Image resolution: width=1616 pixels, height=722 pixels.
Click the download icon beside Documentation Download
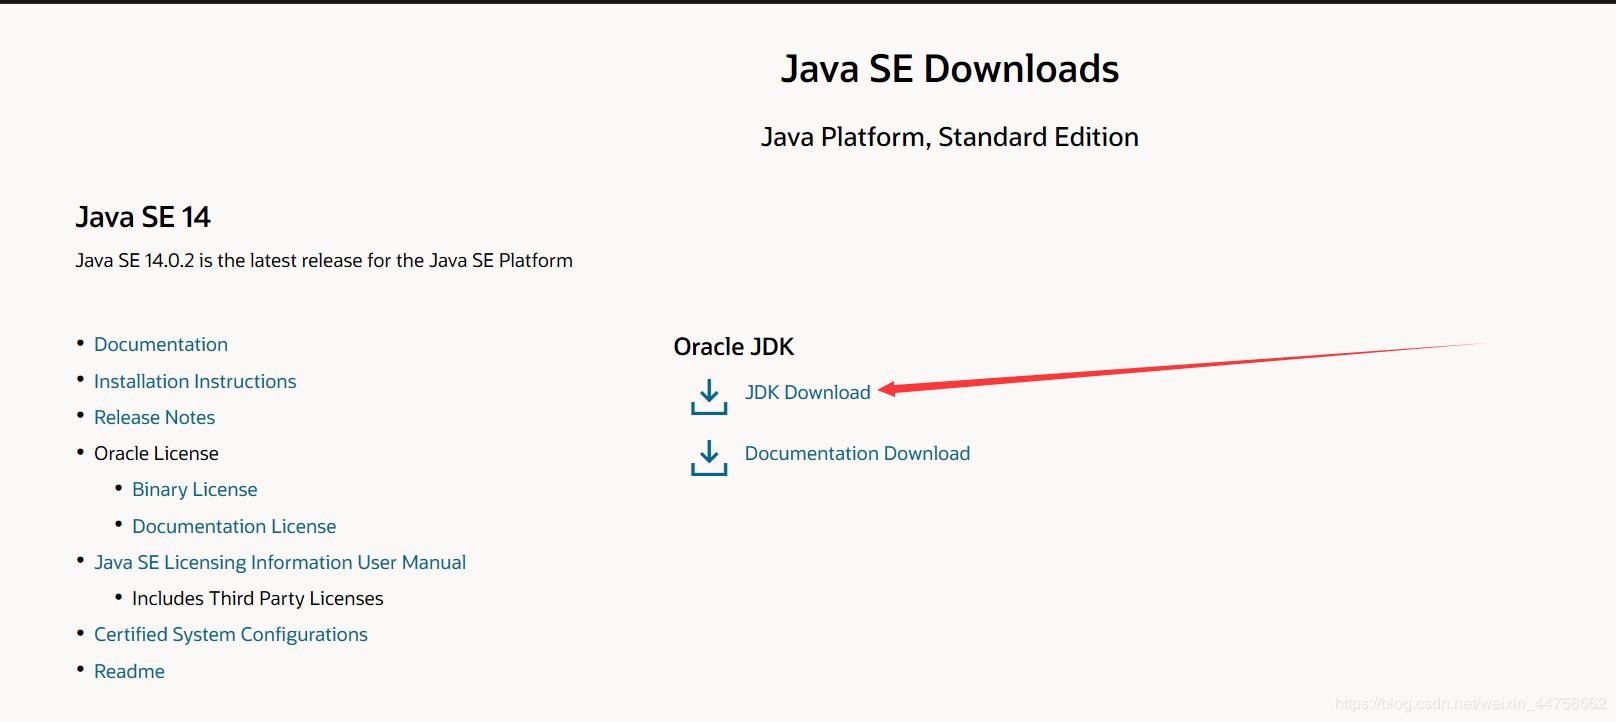[709, 457]
